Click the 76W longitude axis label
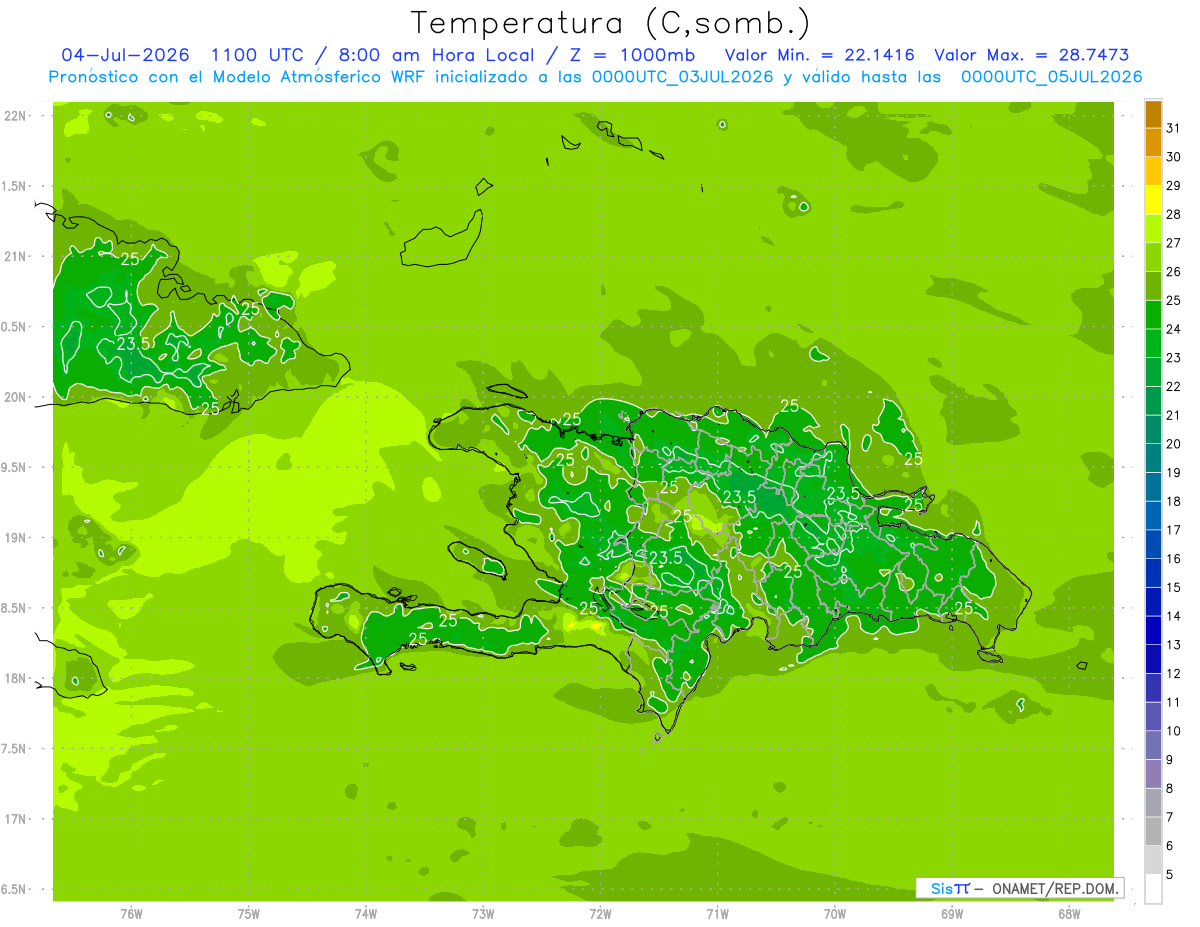 click(131, 914)
